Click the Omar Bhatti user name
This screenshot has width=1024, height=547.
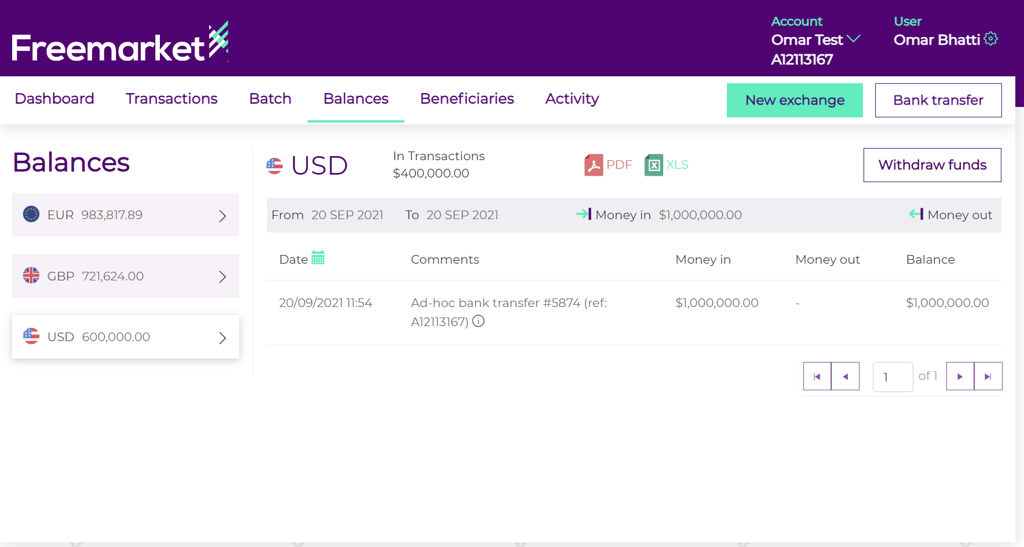coord(936,40)
